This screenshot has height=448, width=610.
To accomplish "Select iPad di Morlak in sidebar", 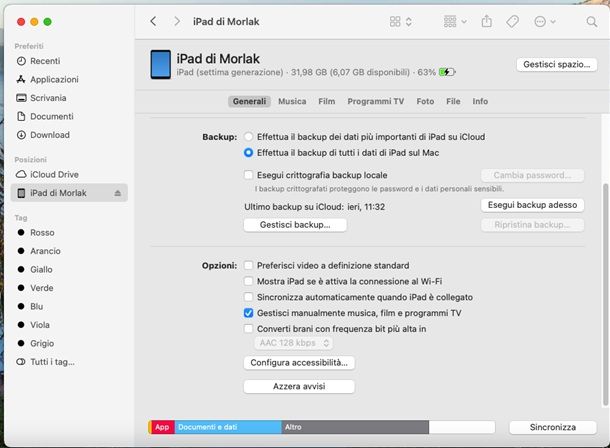I will click(69, 193).
